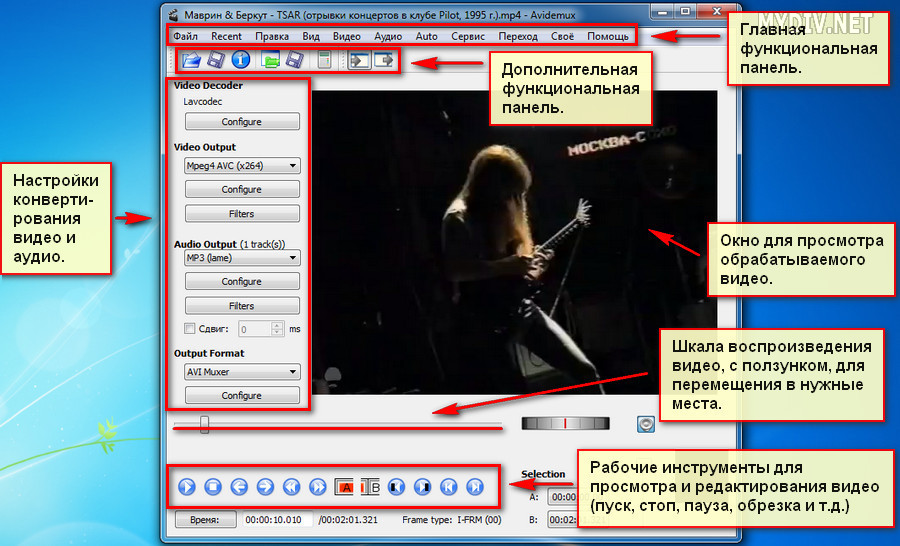Set selection start marker A

tap(344, 487)
